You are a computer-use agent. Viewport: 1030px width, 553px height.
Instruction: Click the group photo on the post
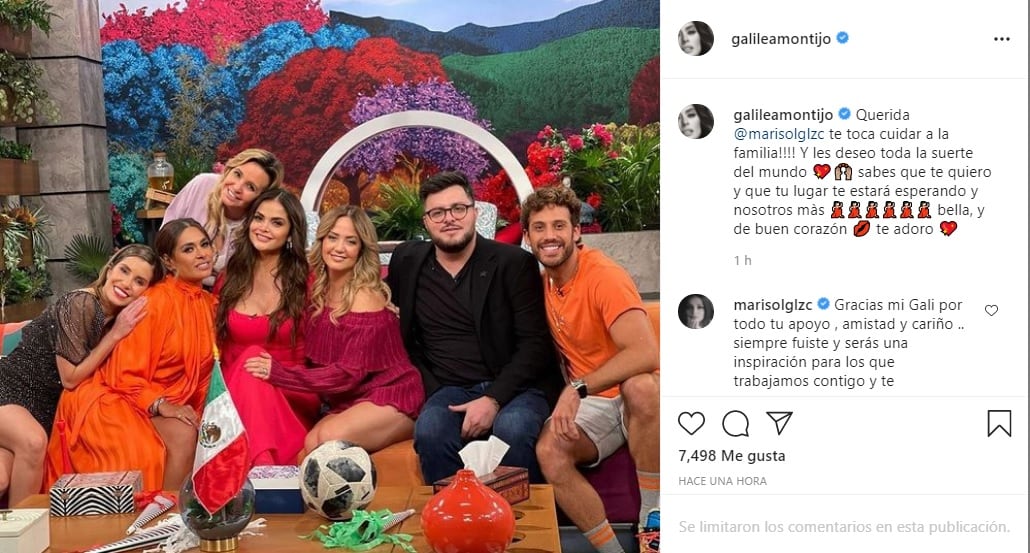click(x=330, y=276)
